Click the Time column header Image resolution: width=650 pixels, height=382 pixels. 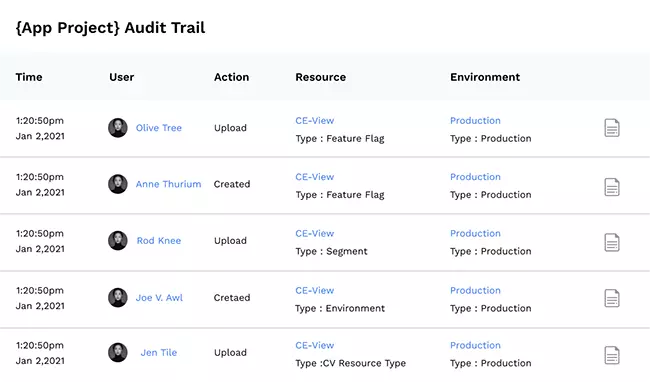(29, 77)
